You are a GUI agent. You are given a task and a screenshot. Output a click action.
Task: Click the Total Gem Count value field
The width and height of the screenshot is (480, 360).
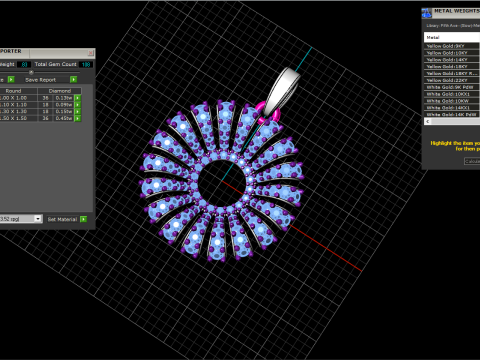pyautogui.click(x=86, y=64)
